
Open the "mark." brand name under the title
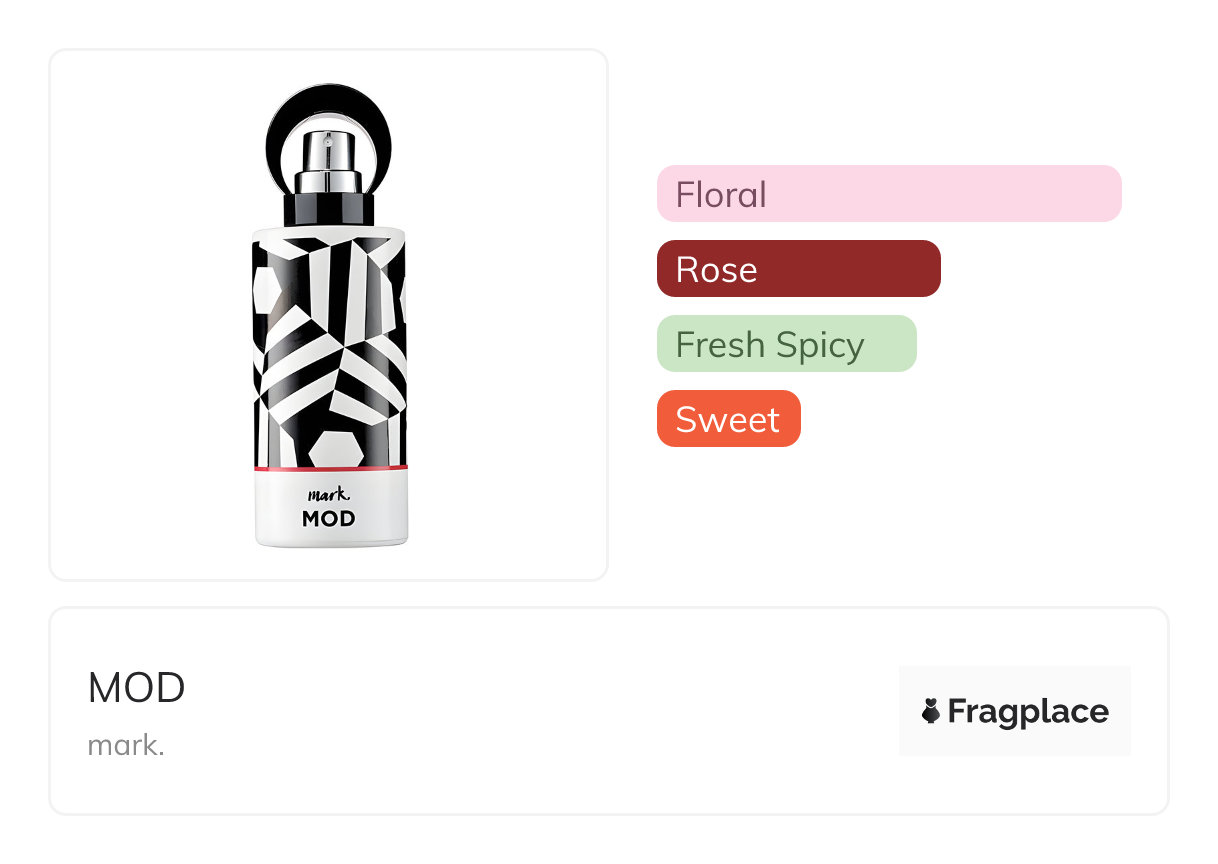(x=125, y=745)
